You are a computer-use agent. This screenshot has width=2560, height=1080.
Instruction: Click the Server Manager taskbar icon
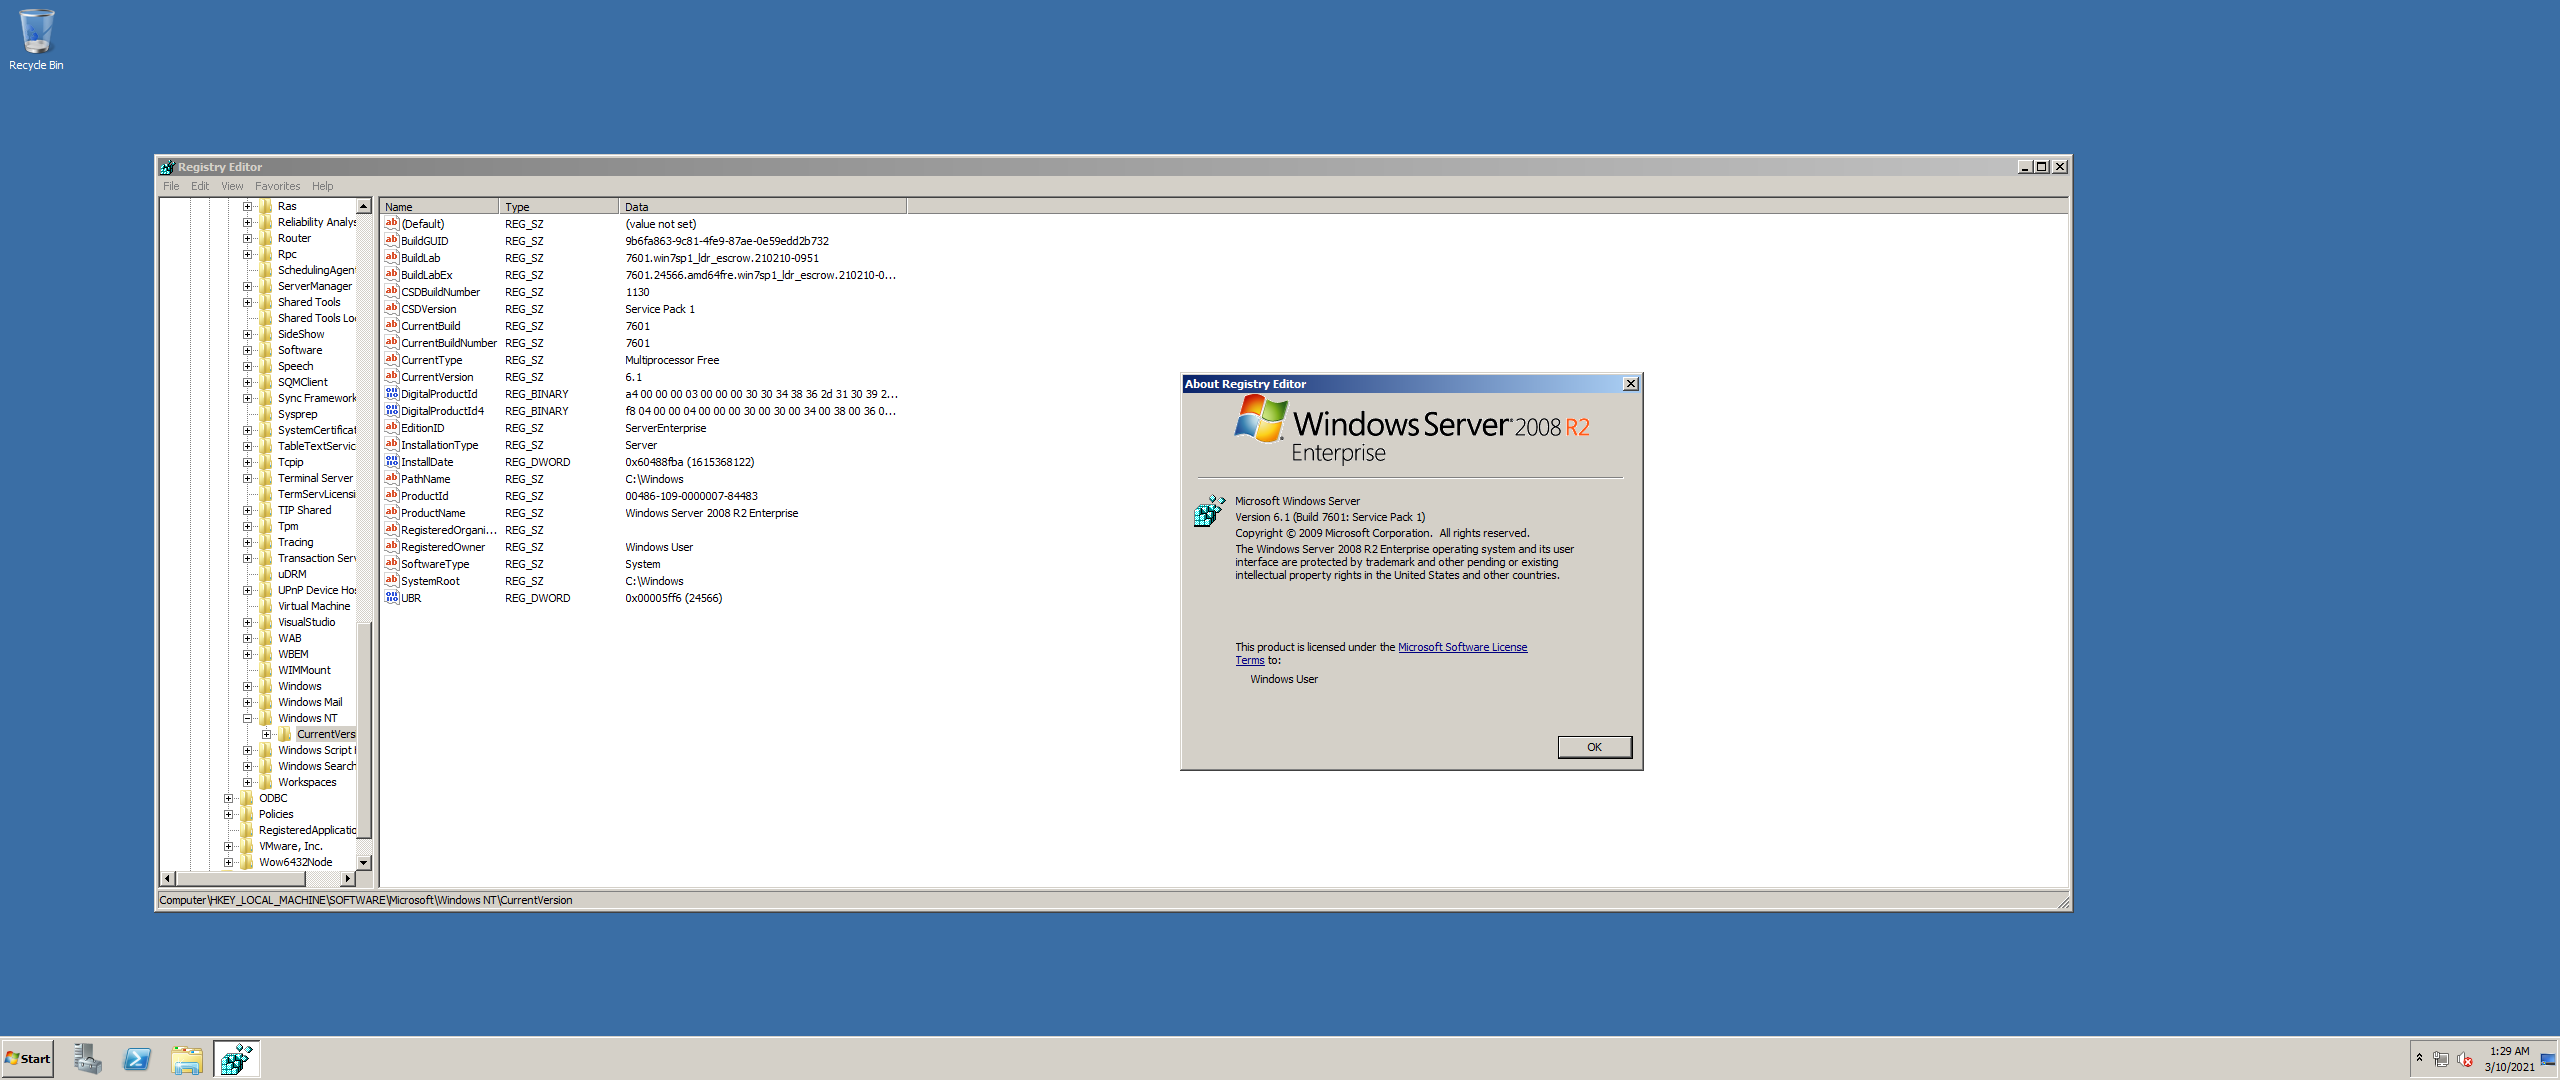[x=88, y=1059]
